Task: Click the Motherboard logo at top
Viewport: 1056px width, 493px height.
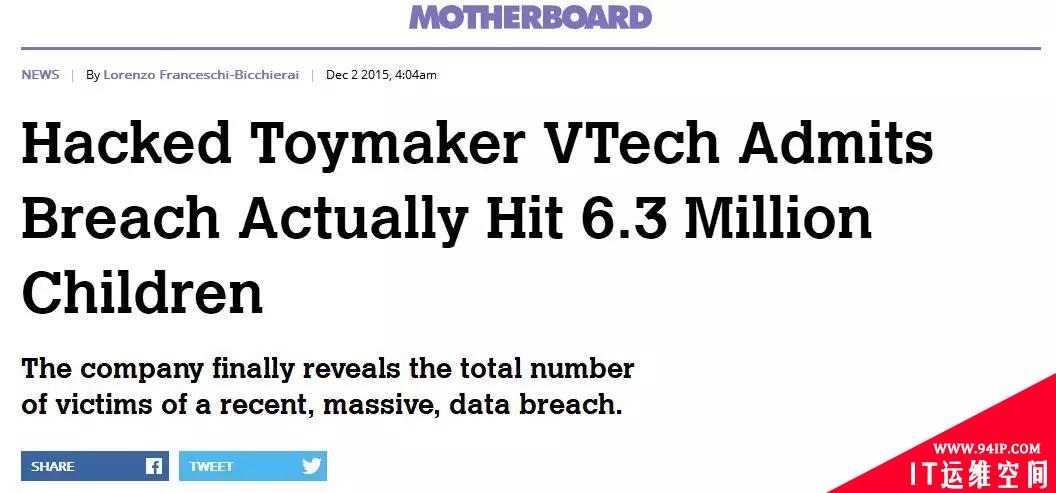Action: pos(529,17)
